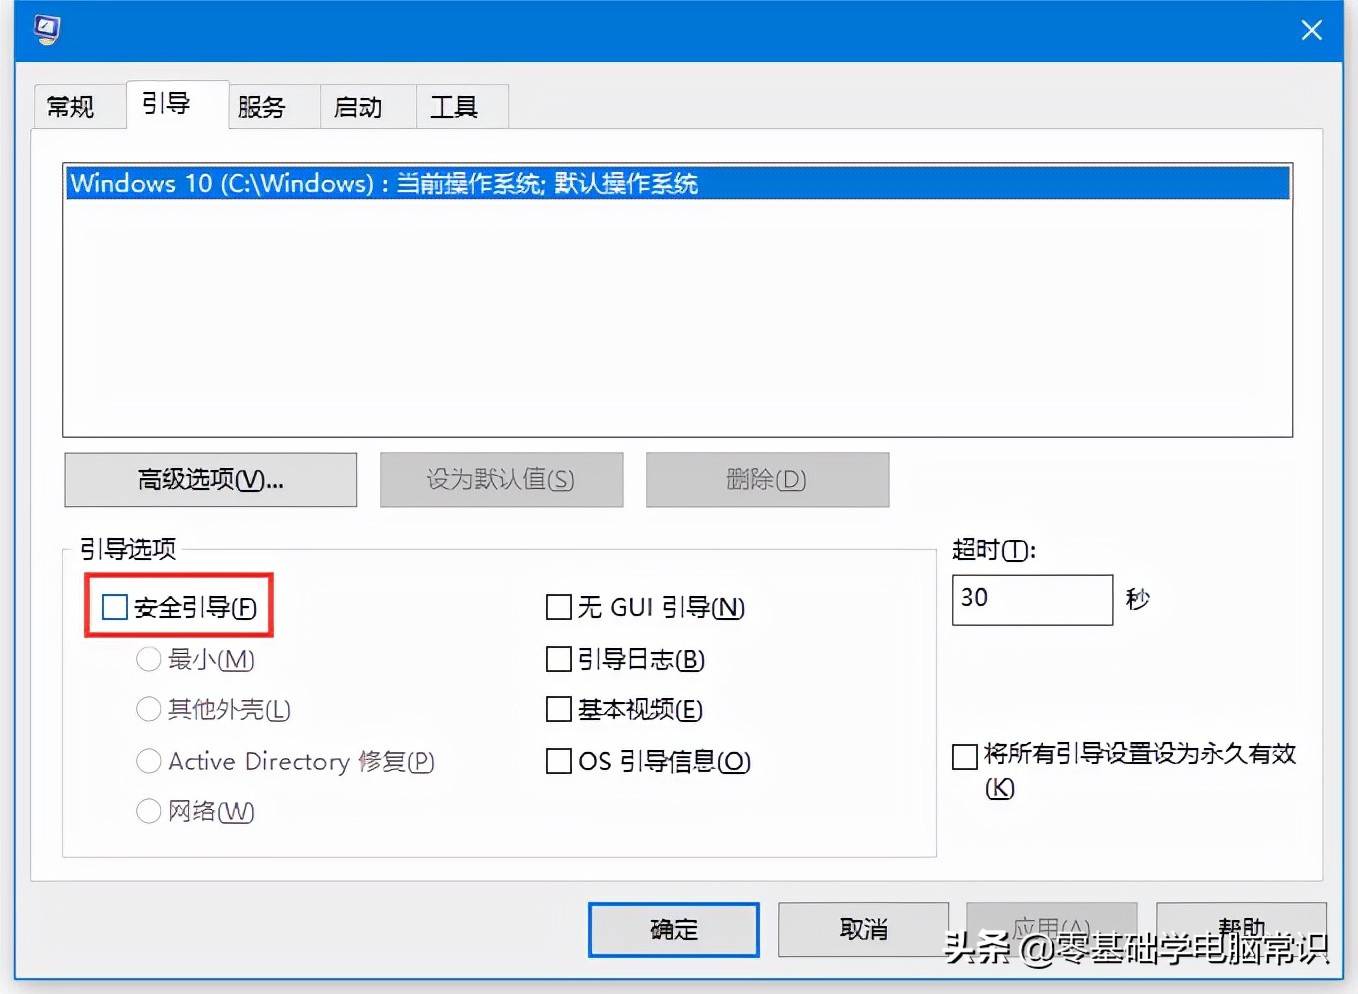Open the 服务 tab
1358x994 pixels.
tap(262, 106)
